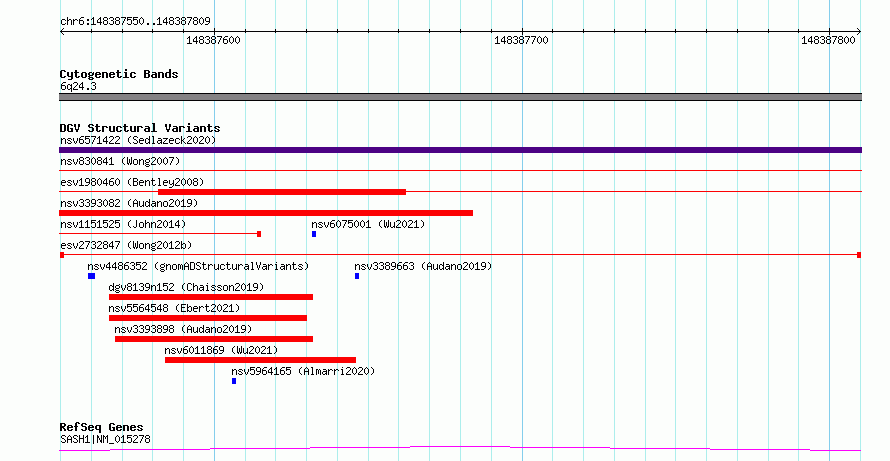Viewport: 890px width, 461px height.
Task: Click the 148387800 ruler position label
Action: (828, 40)
